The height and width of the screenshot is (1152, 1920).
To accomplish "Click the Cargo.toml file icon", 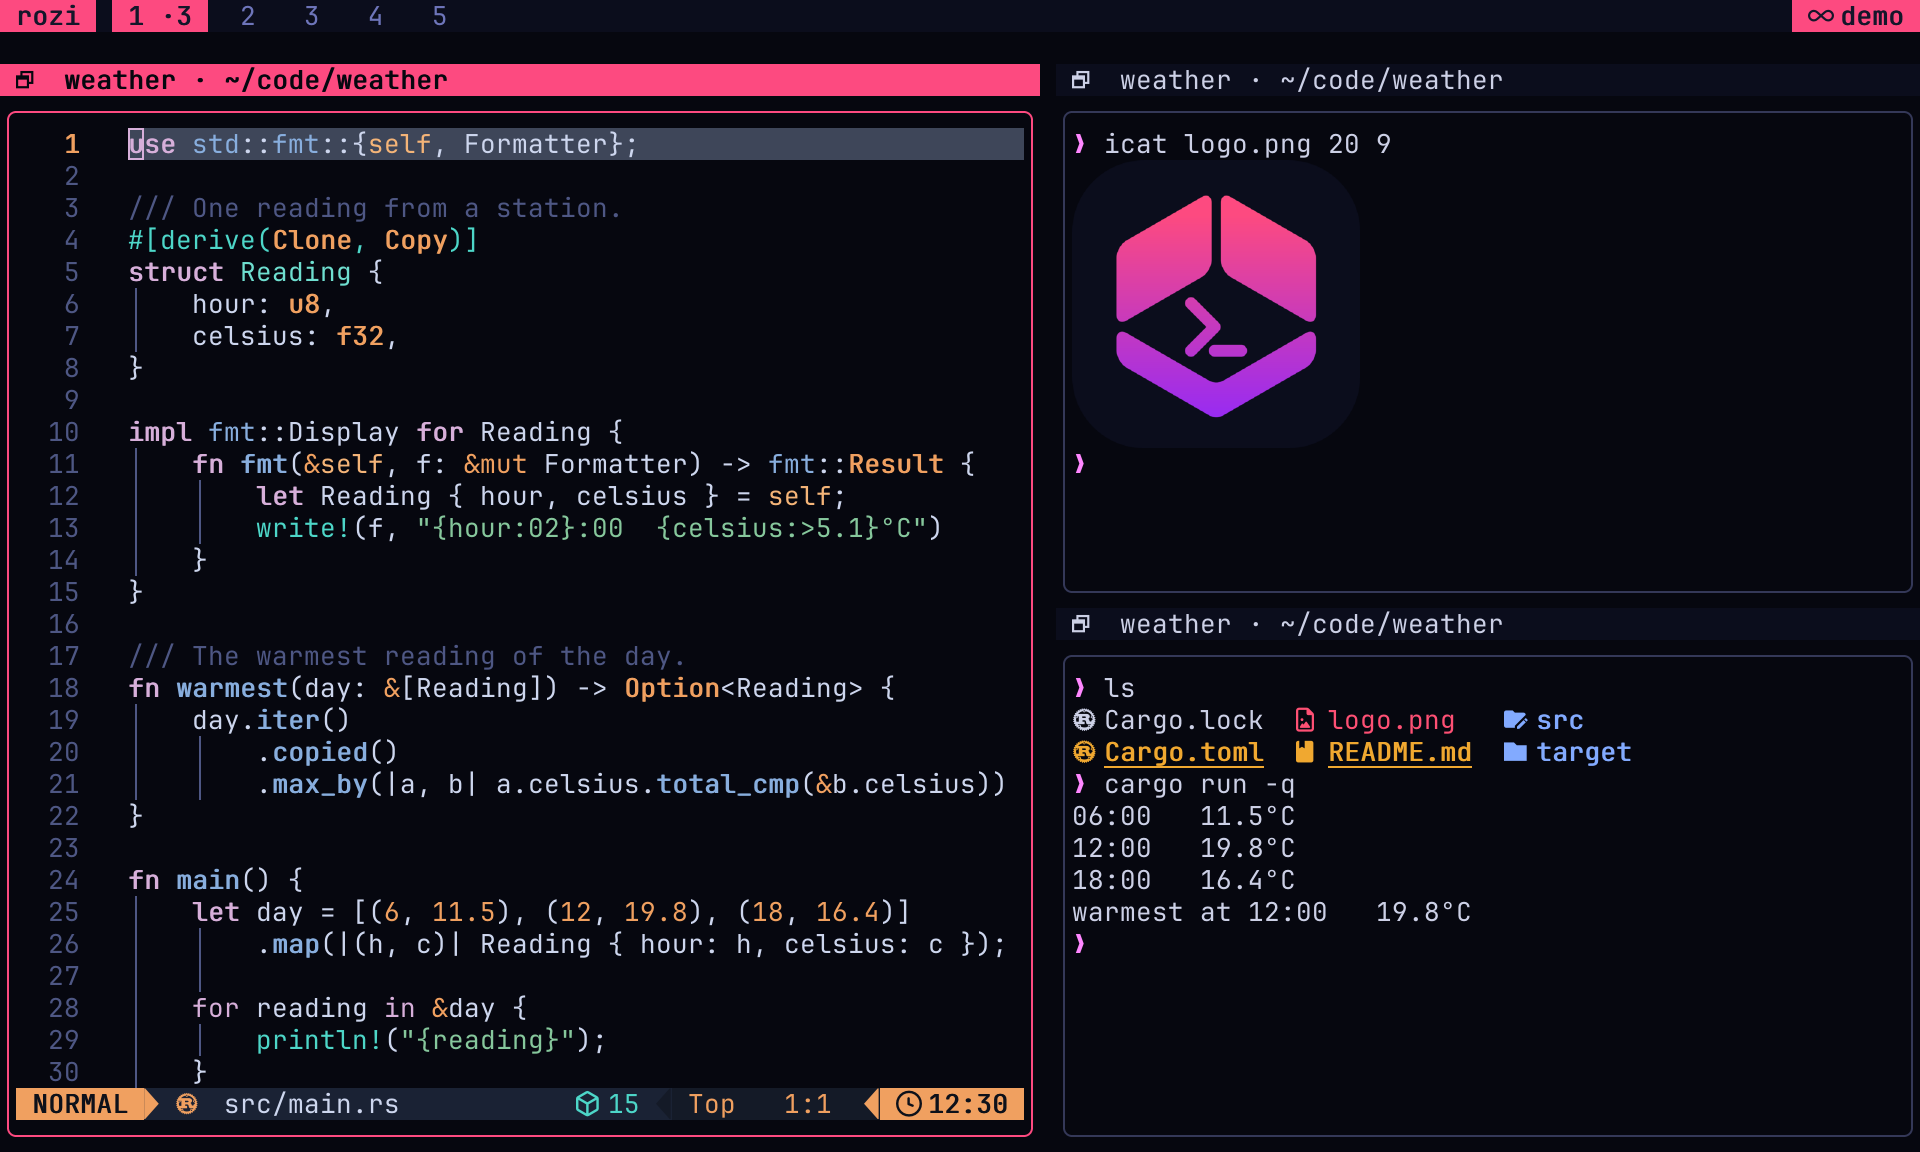I will point(1084,752).
